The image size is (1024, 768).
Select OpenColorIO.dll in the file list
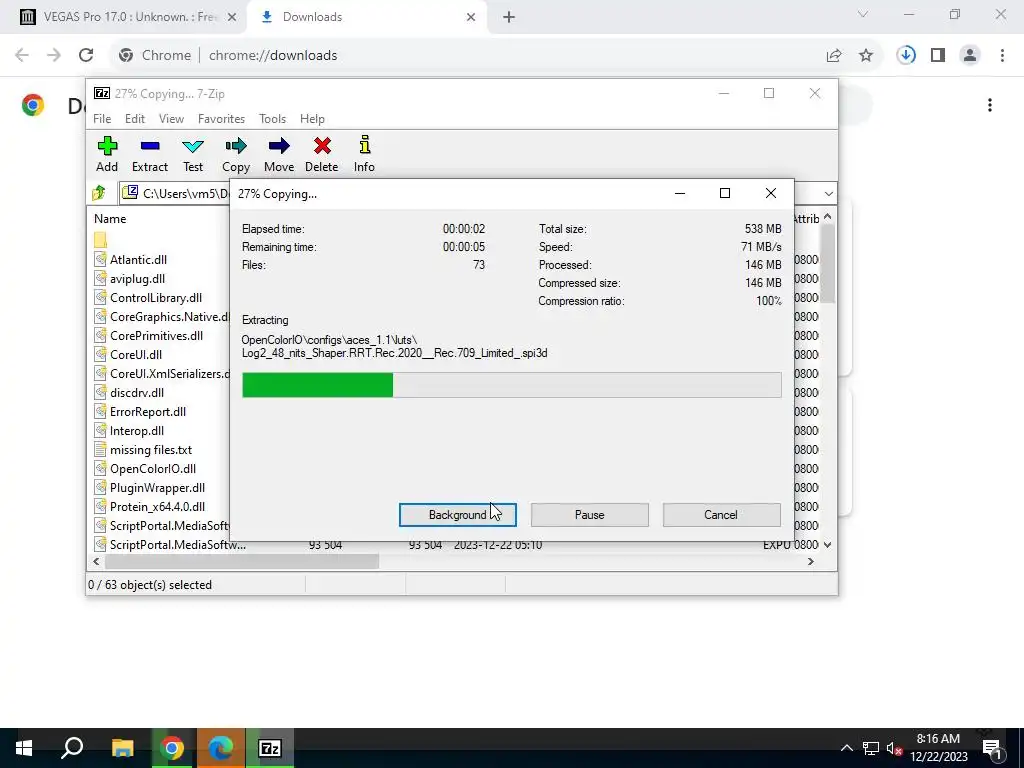(153, 468)
